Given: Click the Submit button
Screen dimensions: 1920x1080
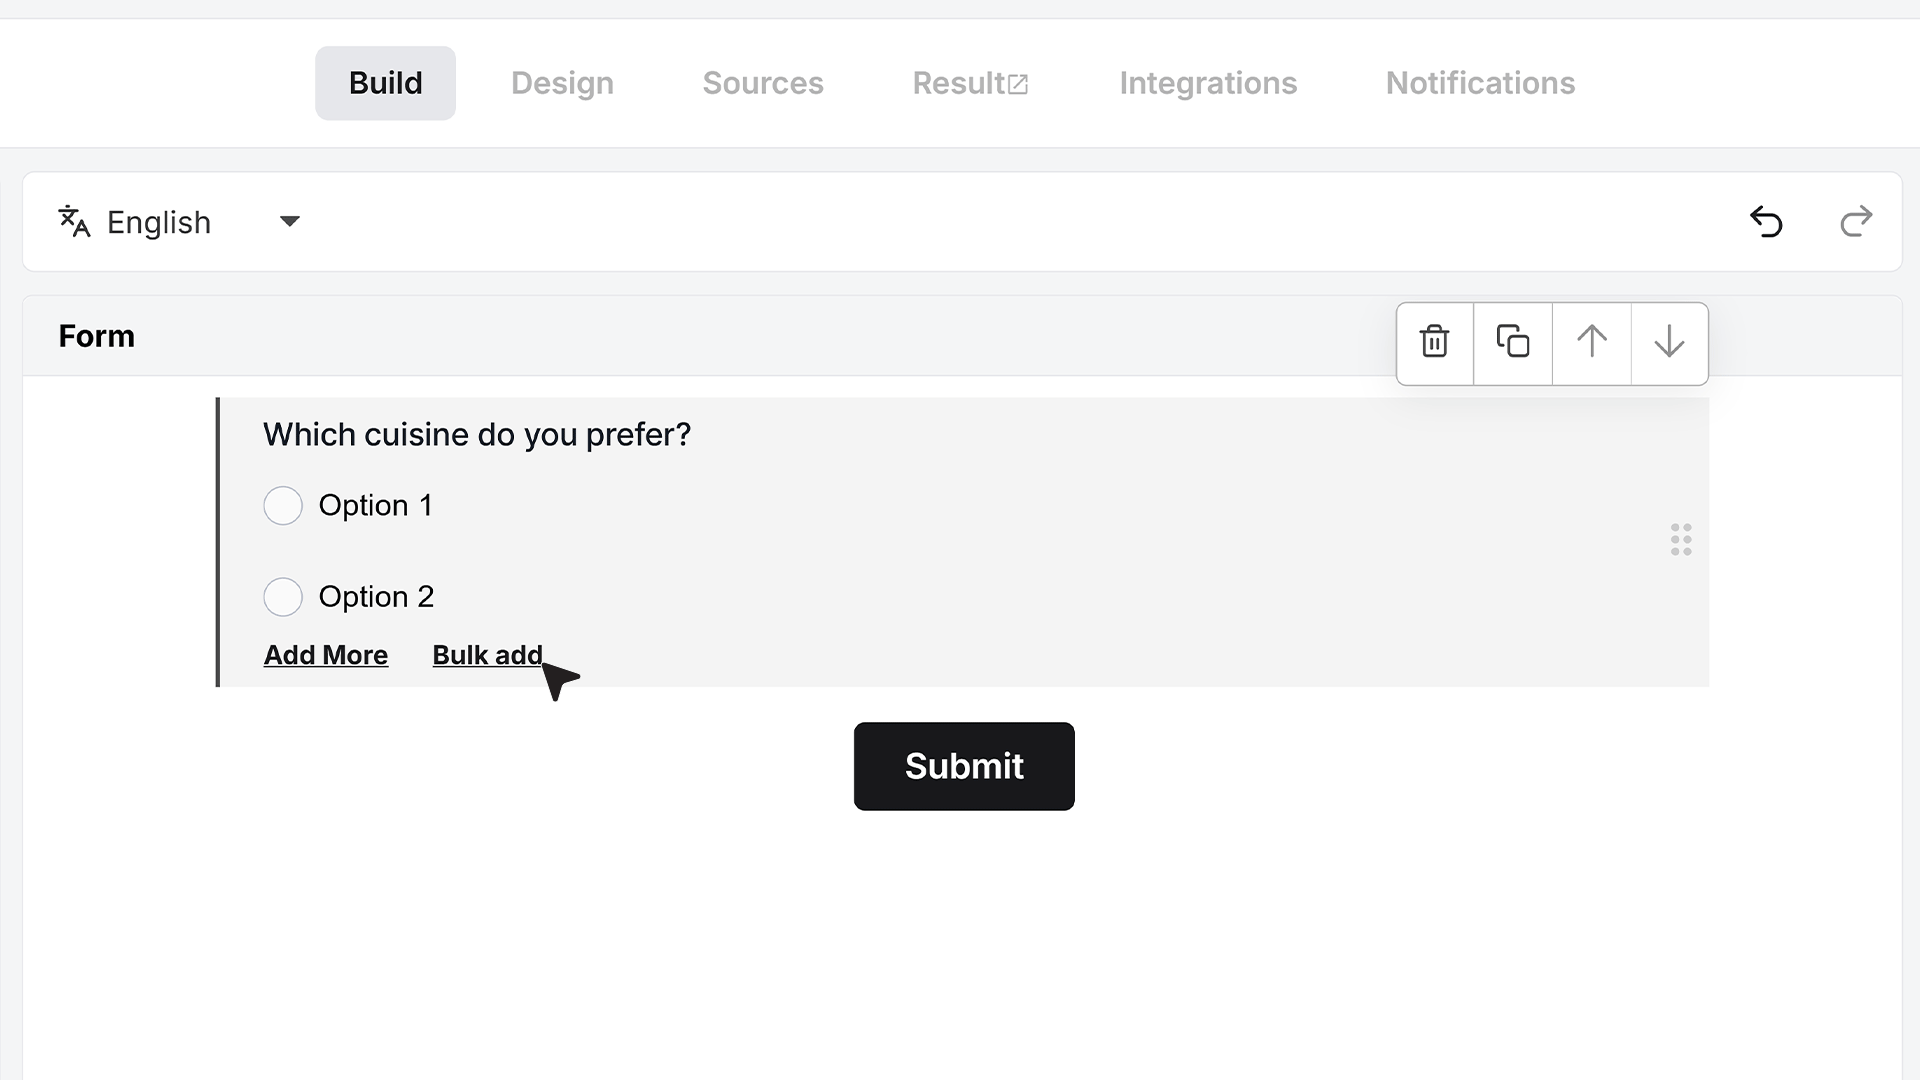Looking at the screenshot, I should [964, 766].
